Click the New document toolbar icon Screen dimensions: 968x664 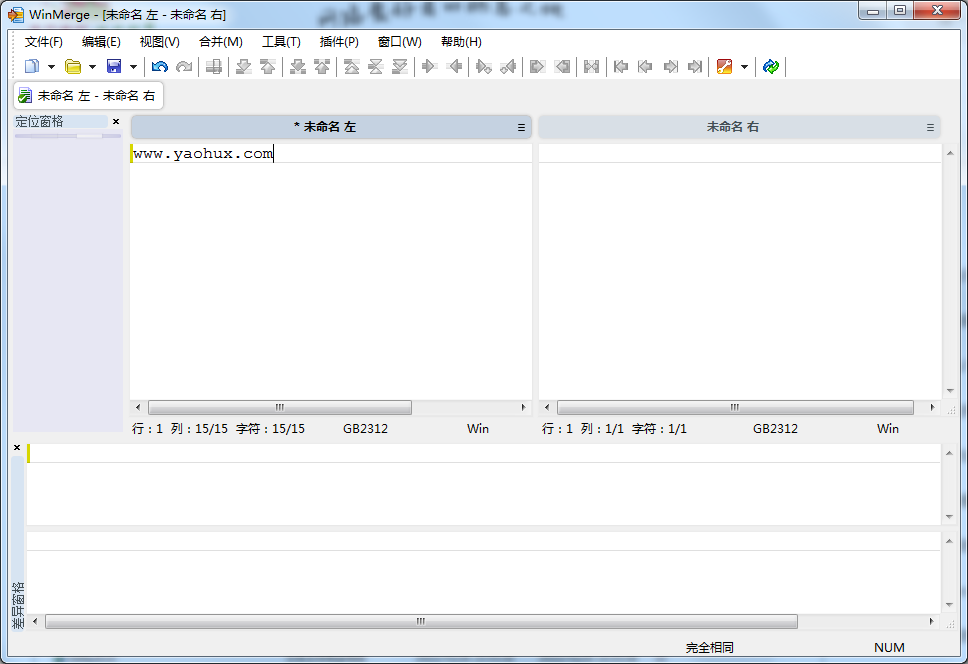pyautogui.click(x=32, y=67)
